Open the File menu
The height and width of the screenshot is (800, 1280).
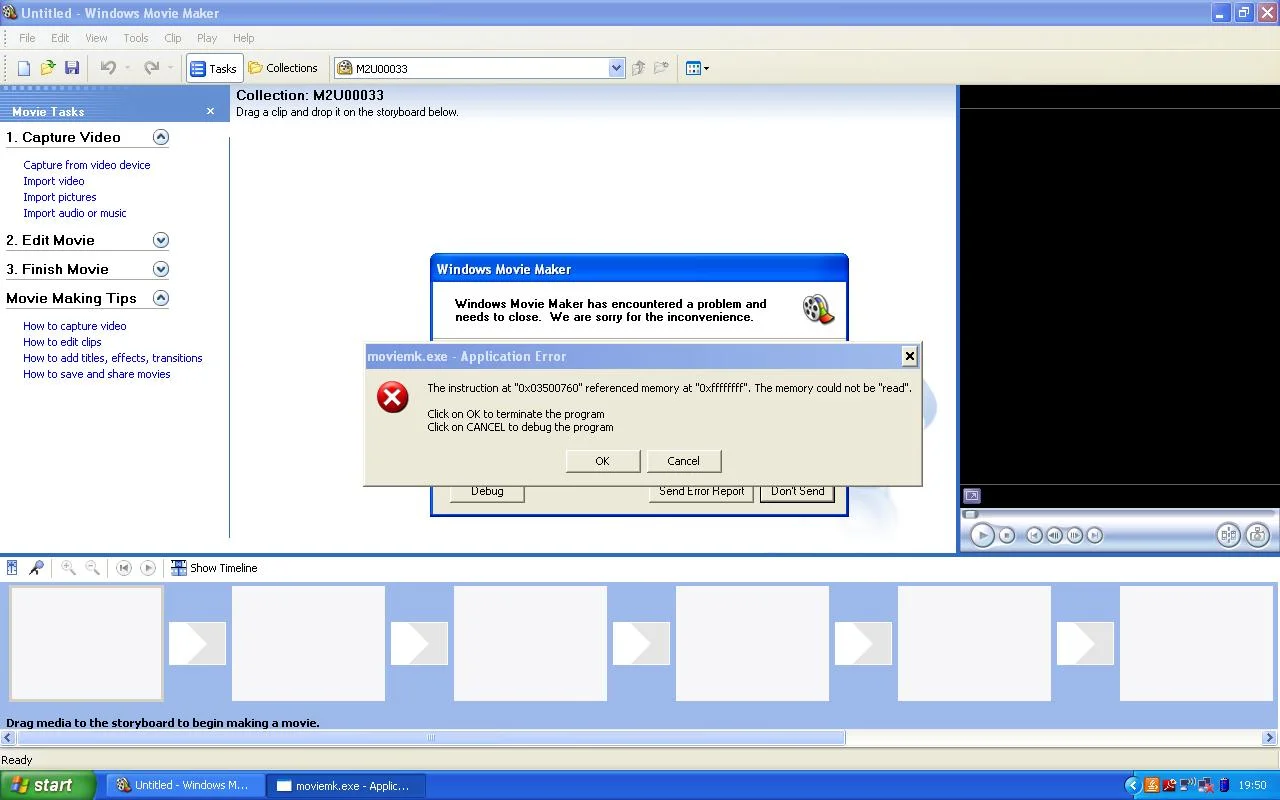(x=27, y=38)
